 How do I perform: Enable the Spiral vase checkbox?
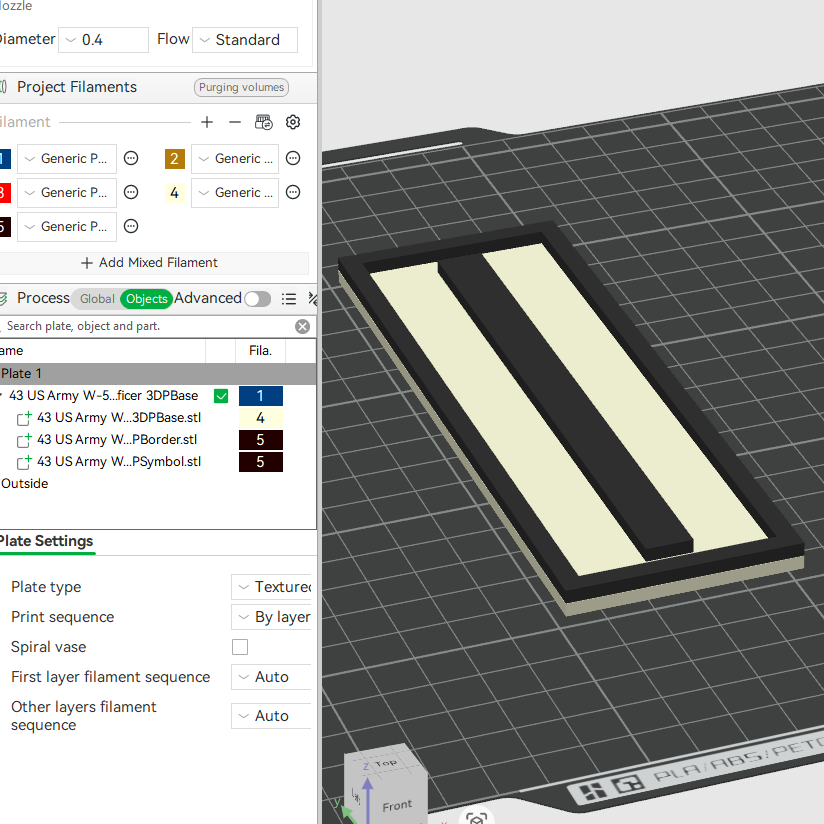[240, 647]
